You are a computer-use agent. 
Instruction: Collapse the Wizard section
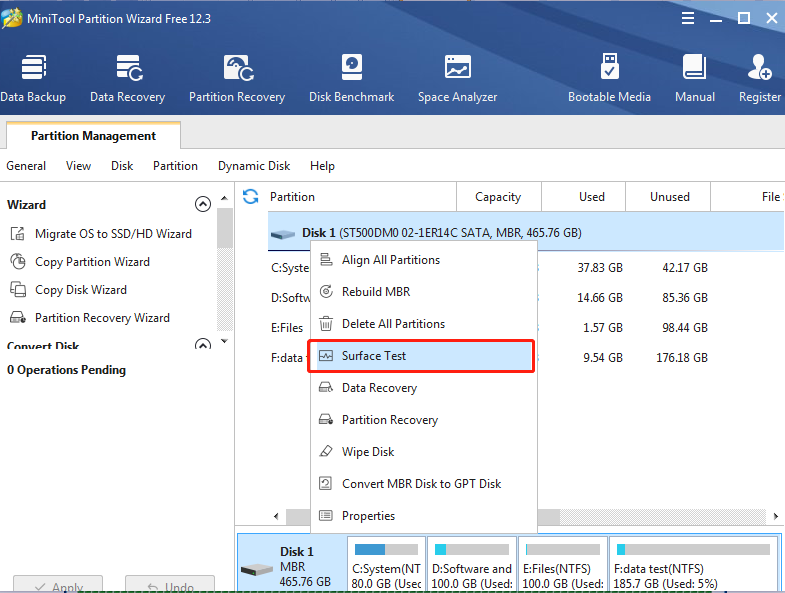tap(203, 204)
